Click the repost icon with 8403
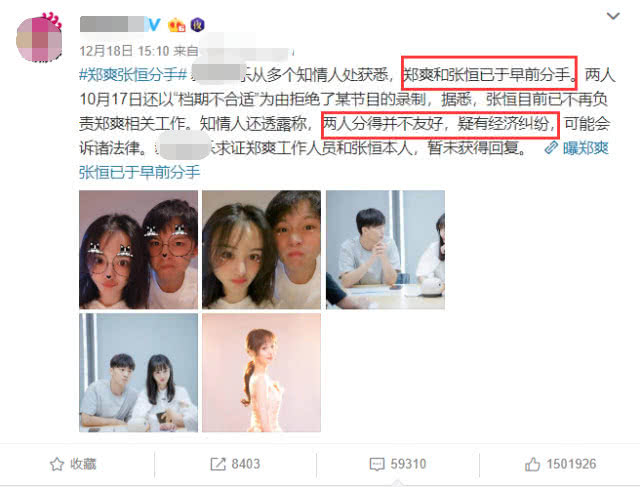Image resolution: width=640 pixels, height=487 pixels. tap(218, 464)
